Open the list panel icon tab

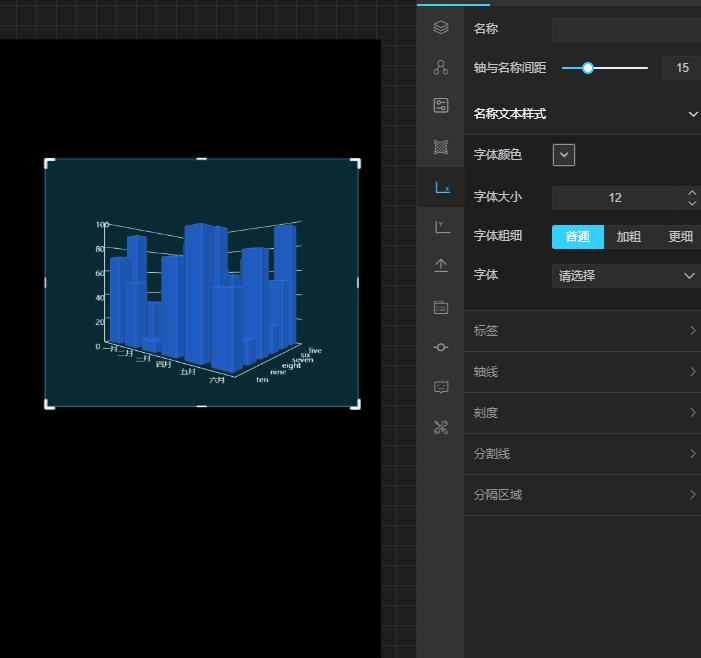(441, 308)
